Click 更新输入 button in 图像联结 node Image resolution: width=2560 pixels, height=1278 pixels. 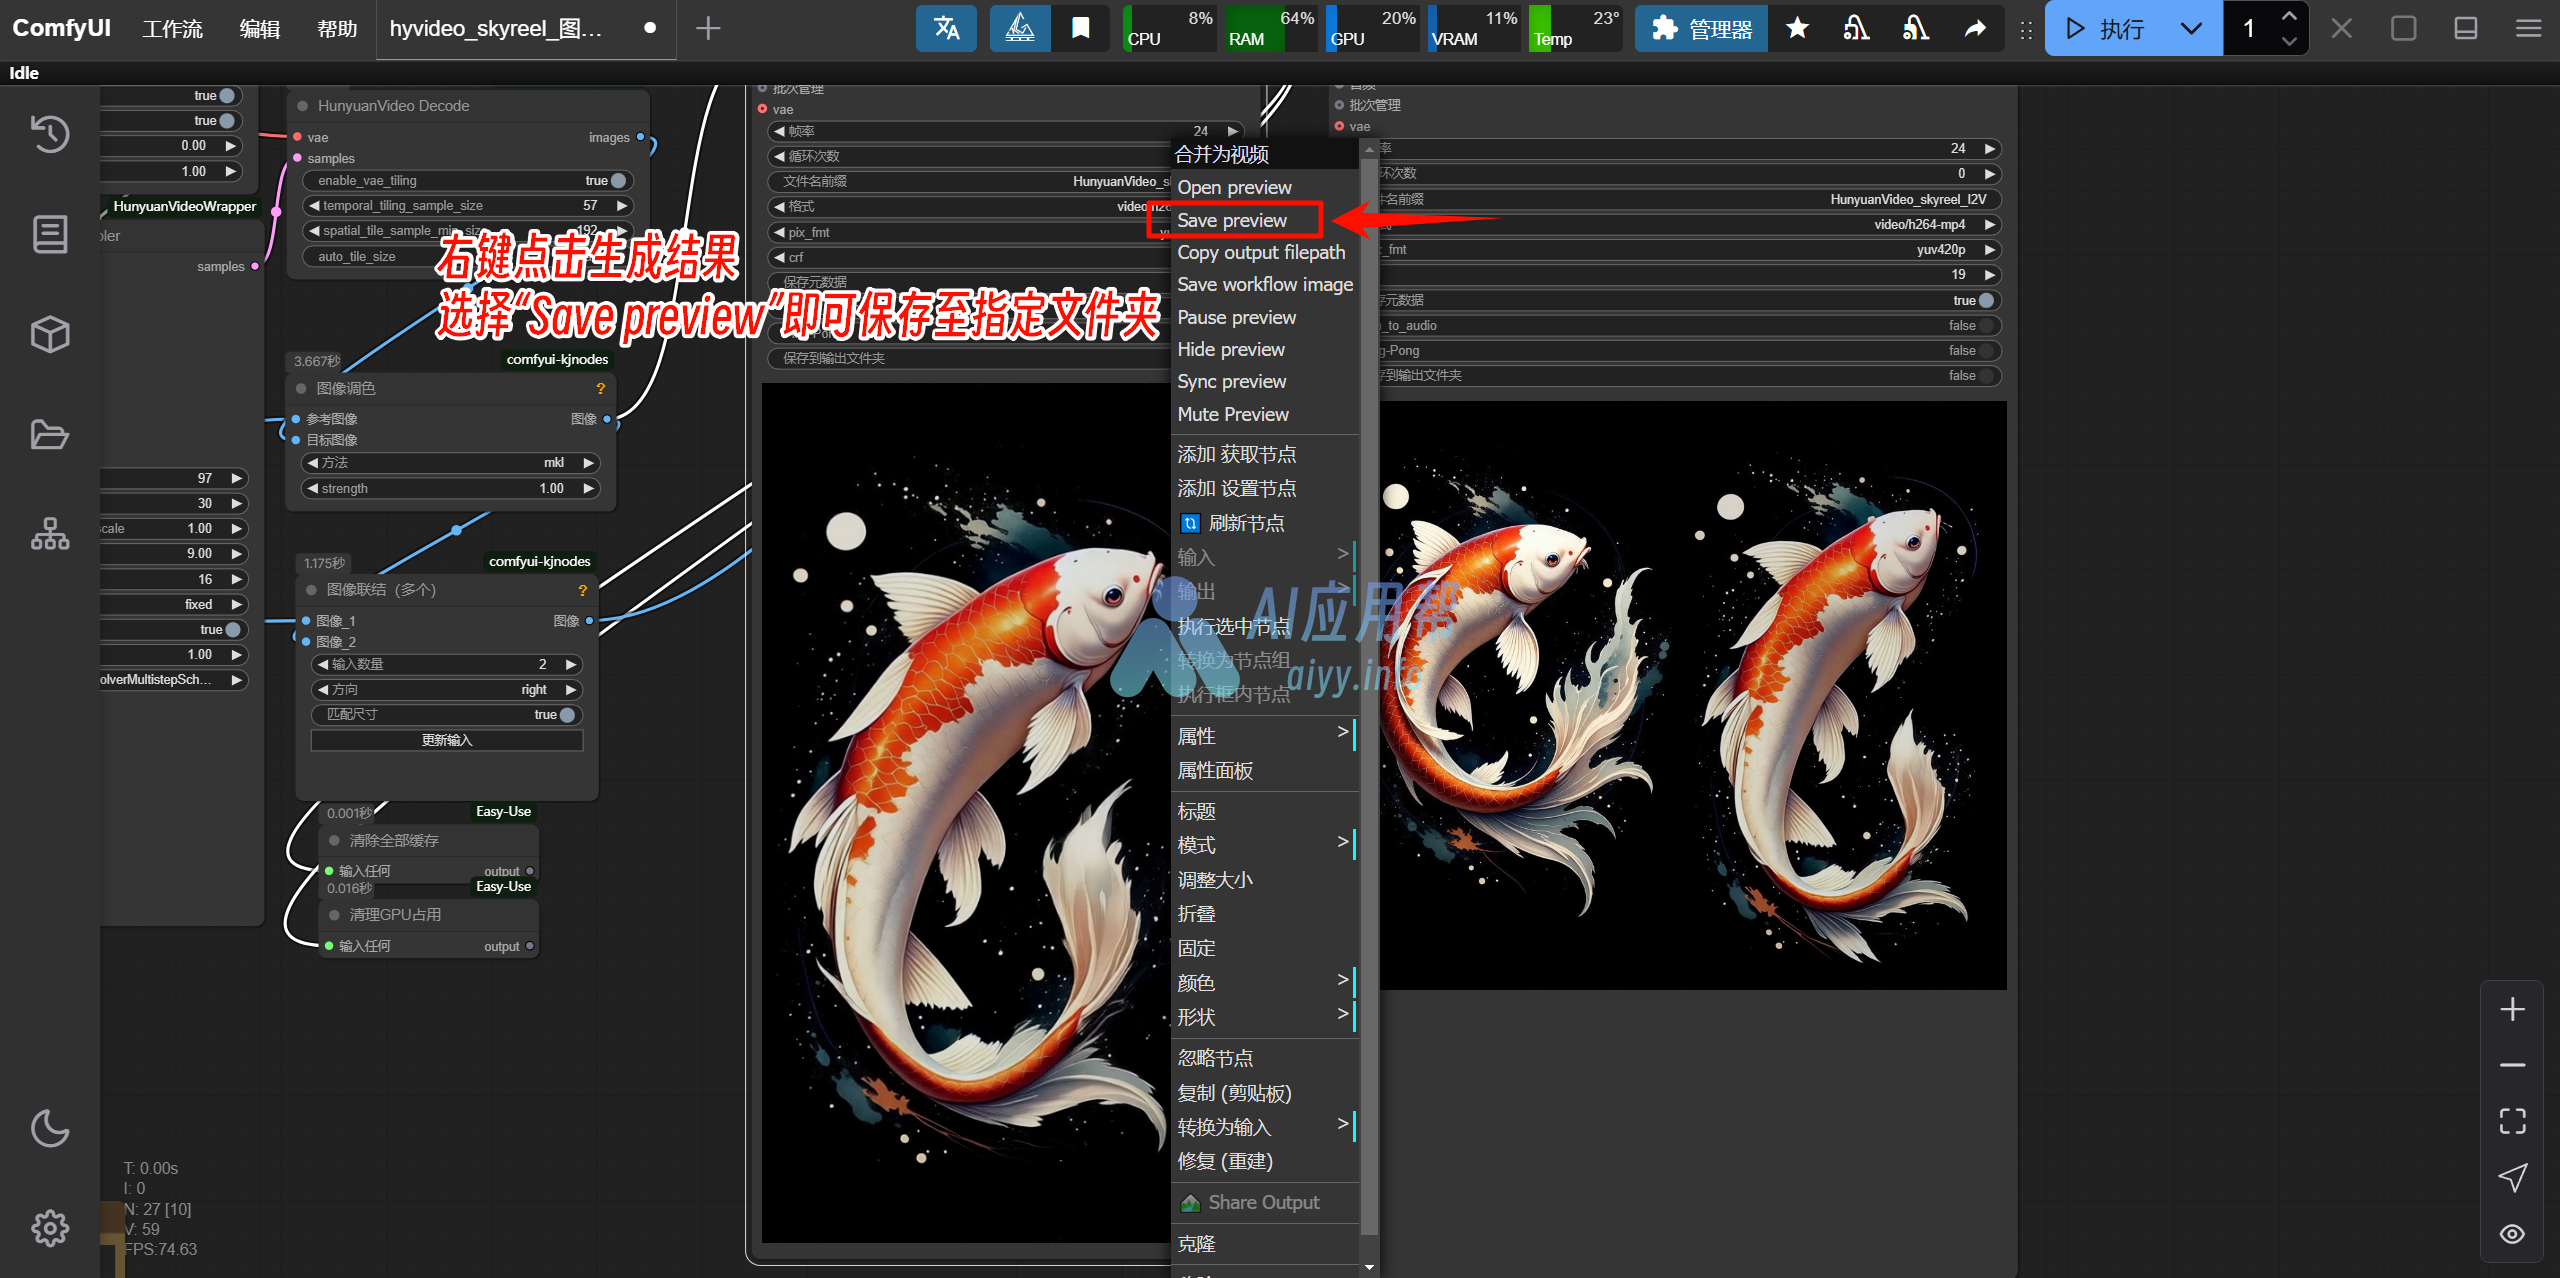(x=447, y=740)
